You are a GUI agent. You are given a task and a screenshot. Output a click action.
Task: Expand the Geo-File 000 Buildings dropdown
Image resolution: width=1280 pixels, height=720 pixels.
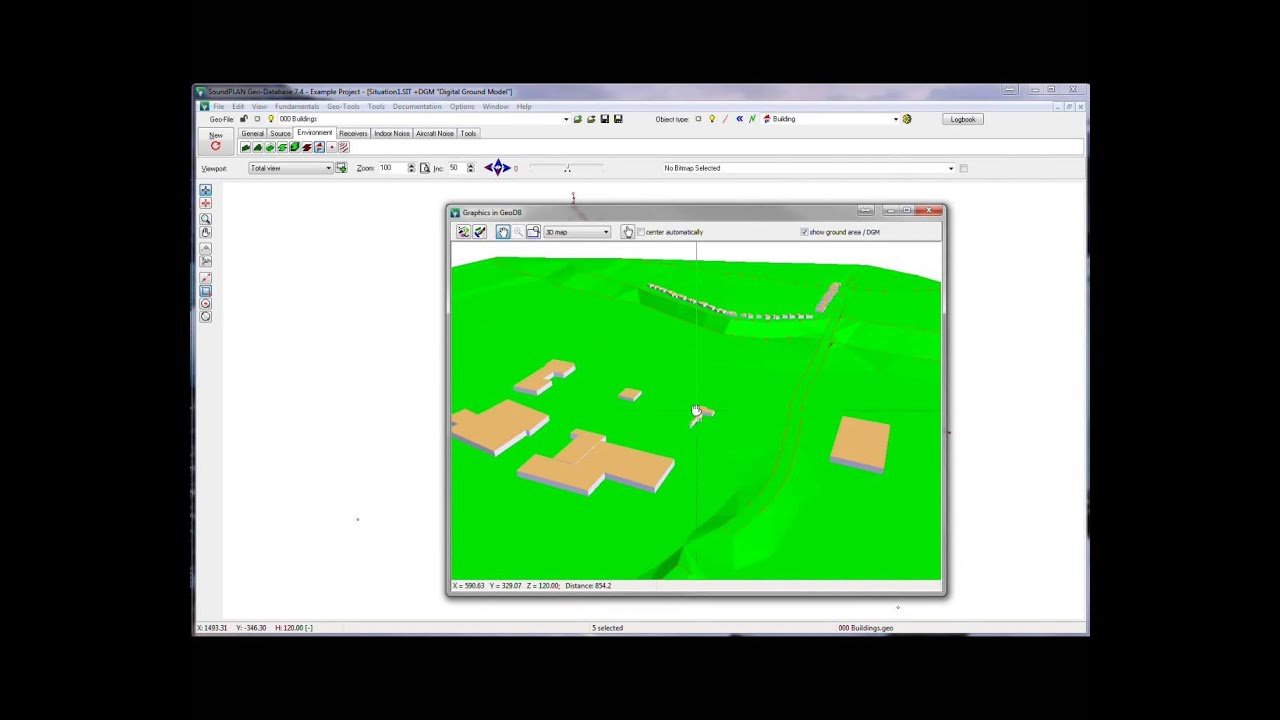566,119
